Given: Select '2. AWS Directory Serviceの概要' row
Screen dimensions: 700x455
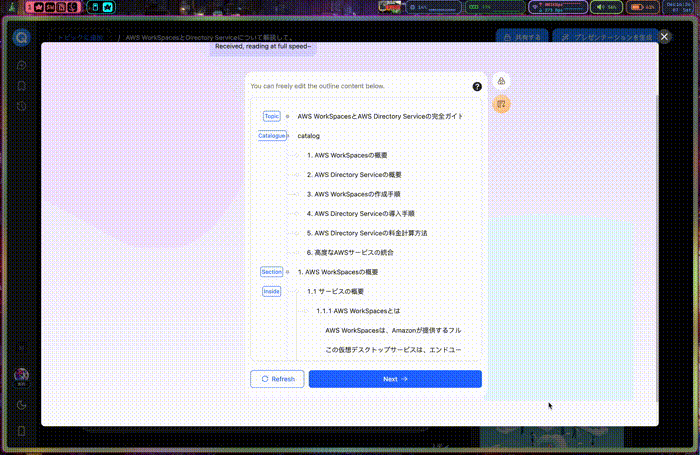Looking at the screenshot, I should click(354, 175).
